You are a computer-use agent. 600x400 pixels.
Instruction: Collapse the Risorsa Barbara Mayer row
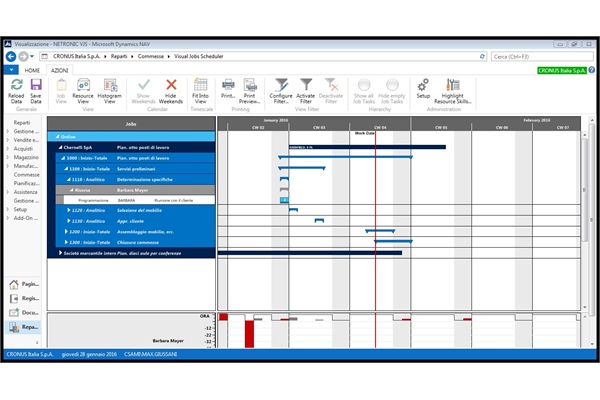72,190
